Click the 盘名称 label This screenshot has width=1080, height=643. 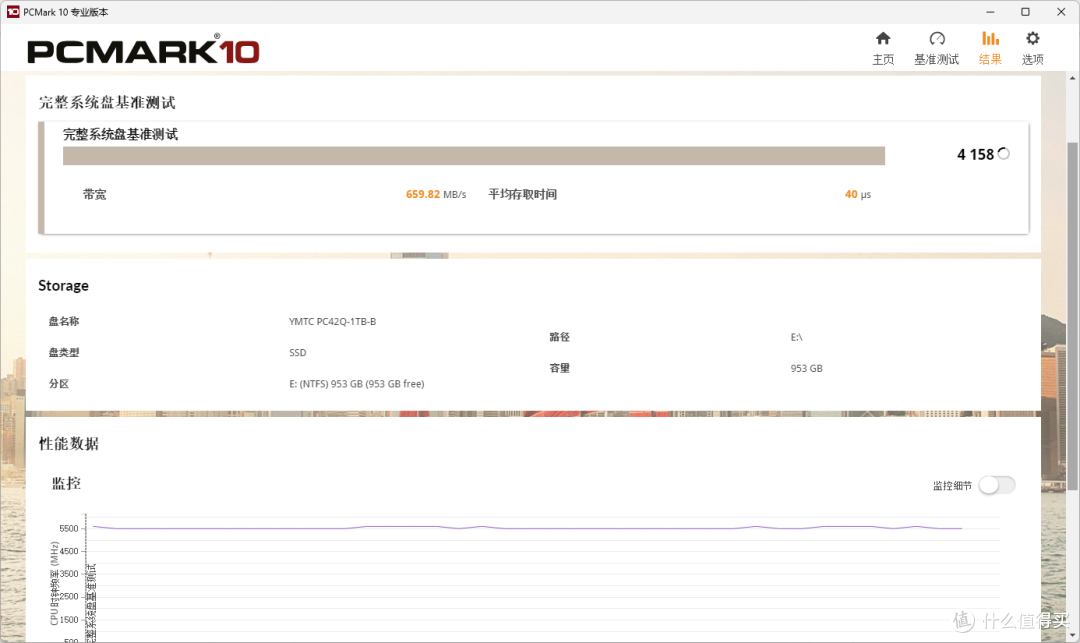(64, 322)
